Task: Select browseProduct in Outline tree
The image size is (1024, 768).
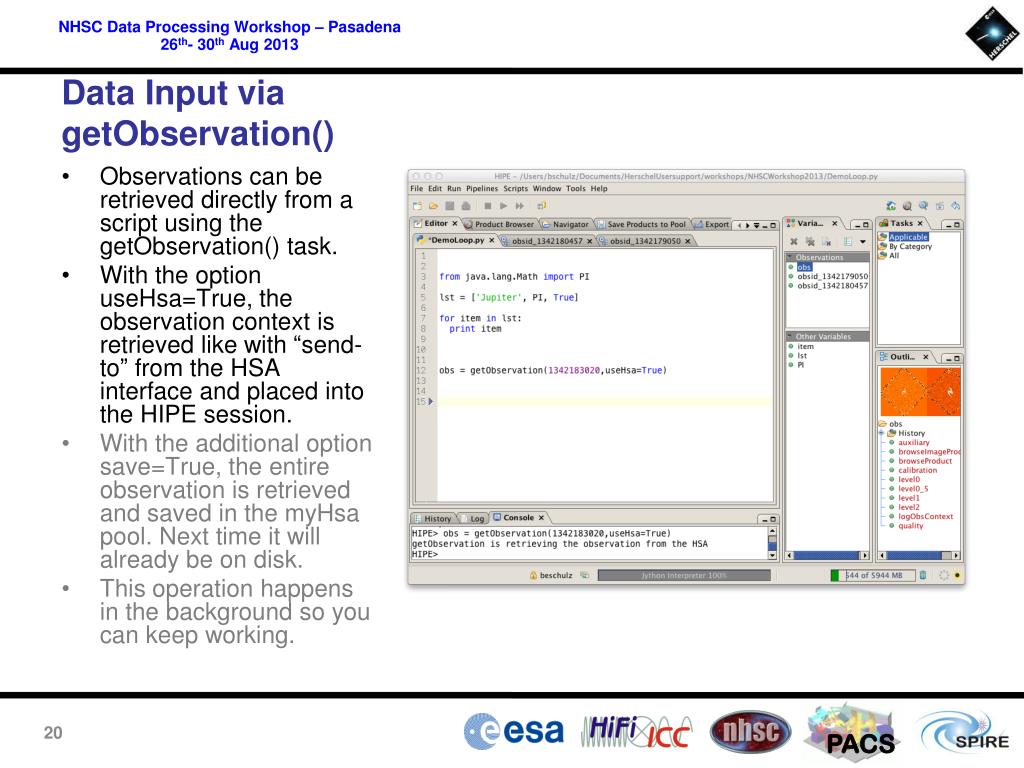Action: click(x=925, y=461)
